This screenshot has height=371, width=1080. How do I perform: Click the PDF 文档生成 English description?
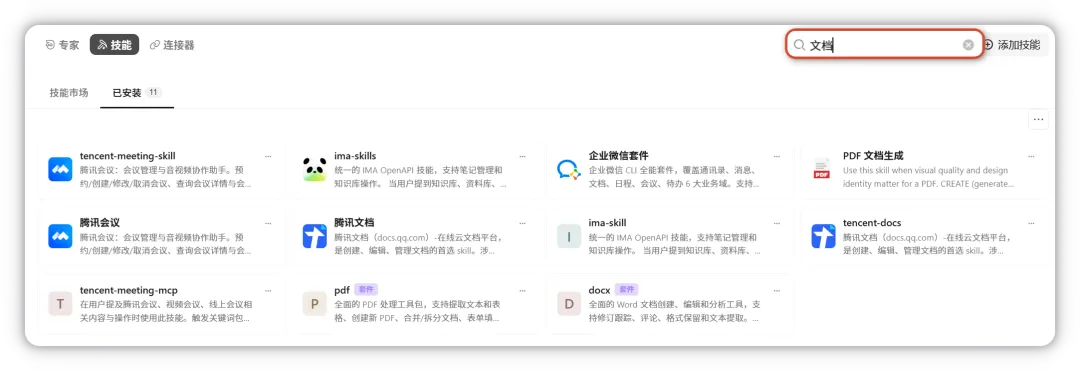[x=928, y=177]
